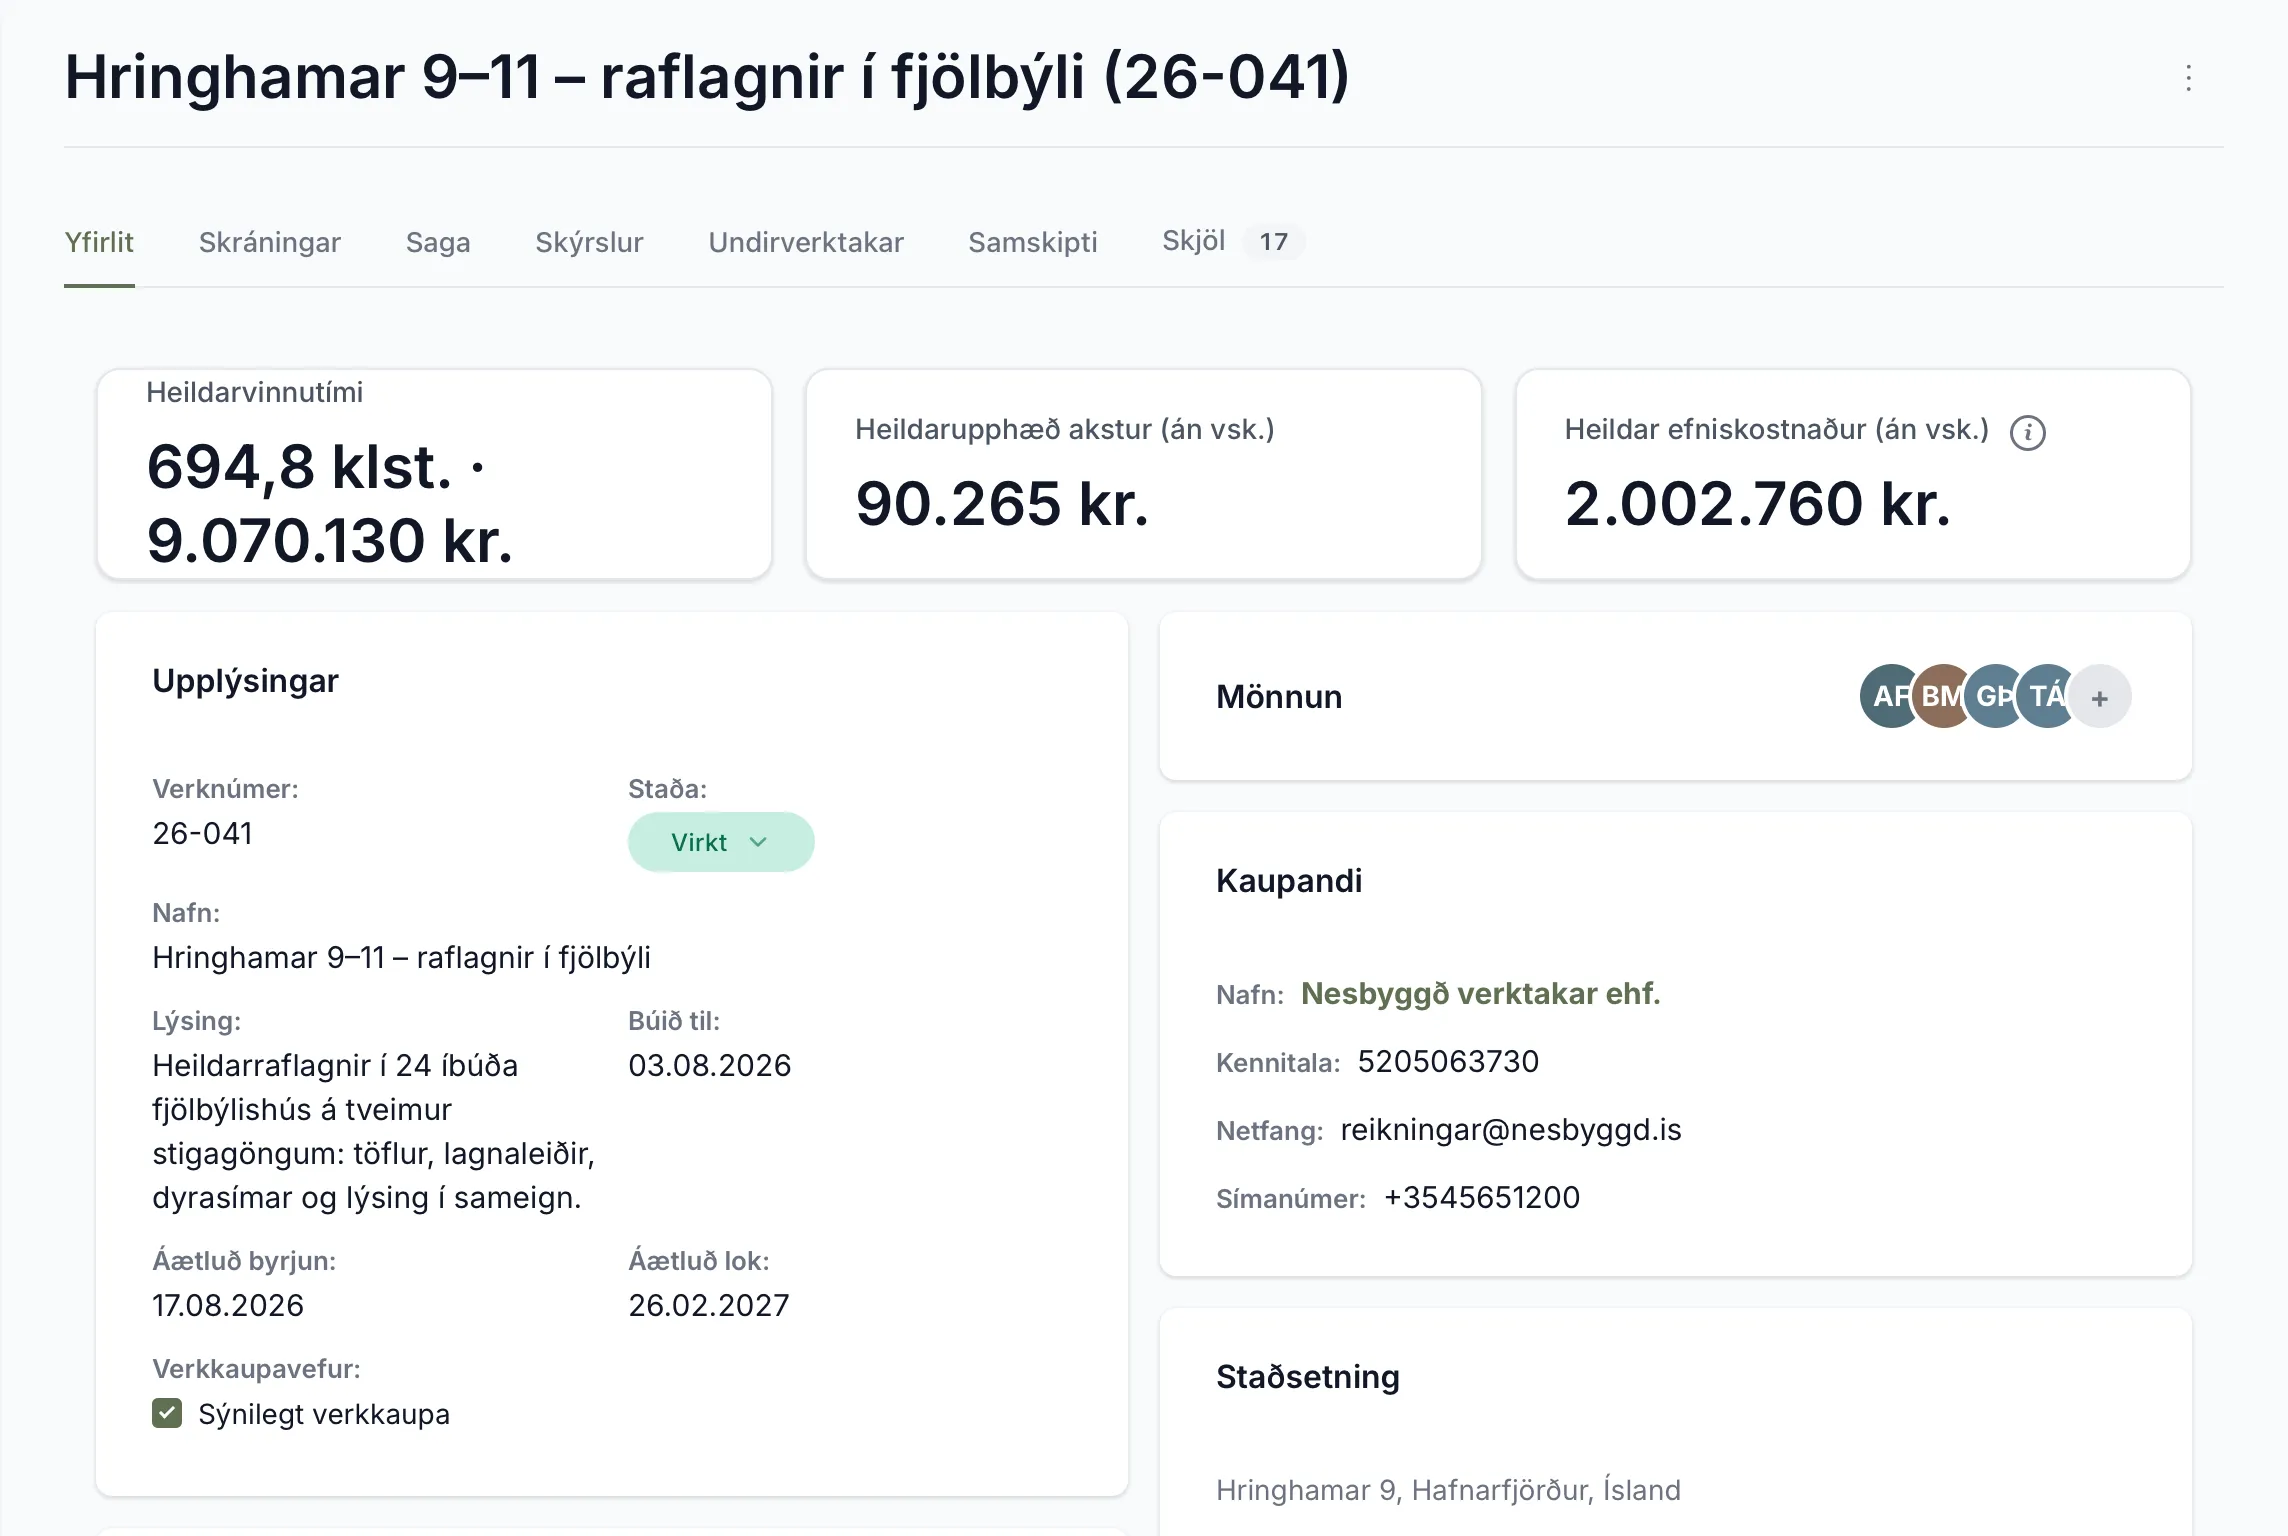2288x1536 pixels.
Task: Click the email reikningar@nesbyggd.is
Action: click(1511, 1129)
